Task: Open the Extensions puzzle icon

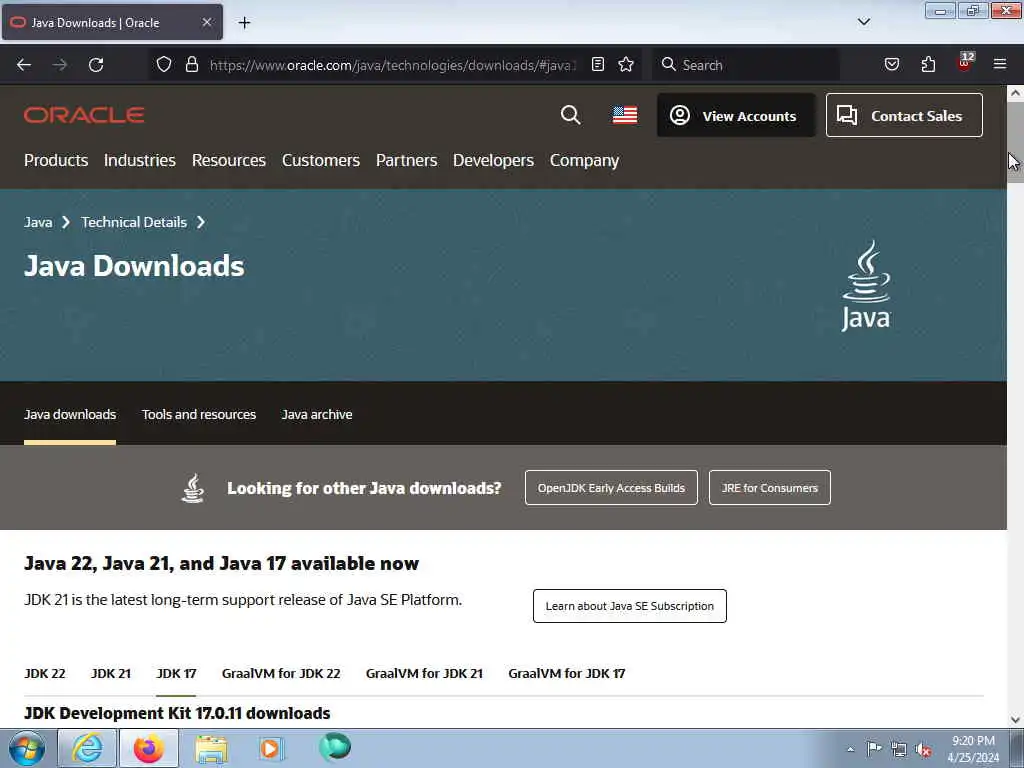Action: tap(928, 64)
